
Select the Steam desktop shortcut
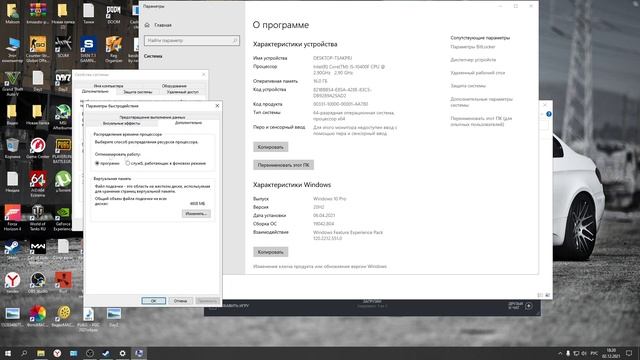(x=12, y=249)
